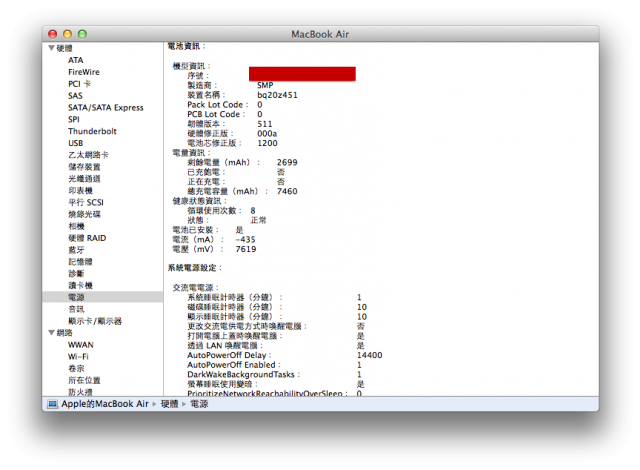Open the 相機 camera entry
The image size is (640, 470).
(76, 226)
